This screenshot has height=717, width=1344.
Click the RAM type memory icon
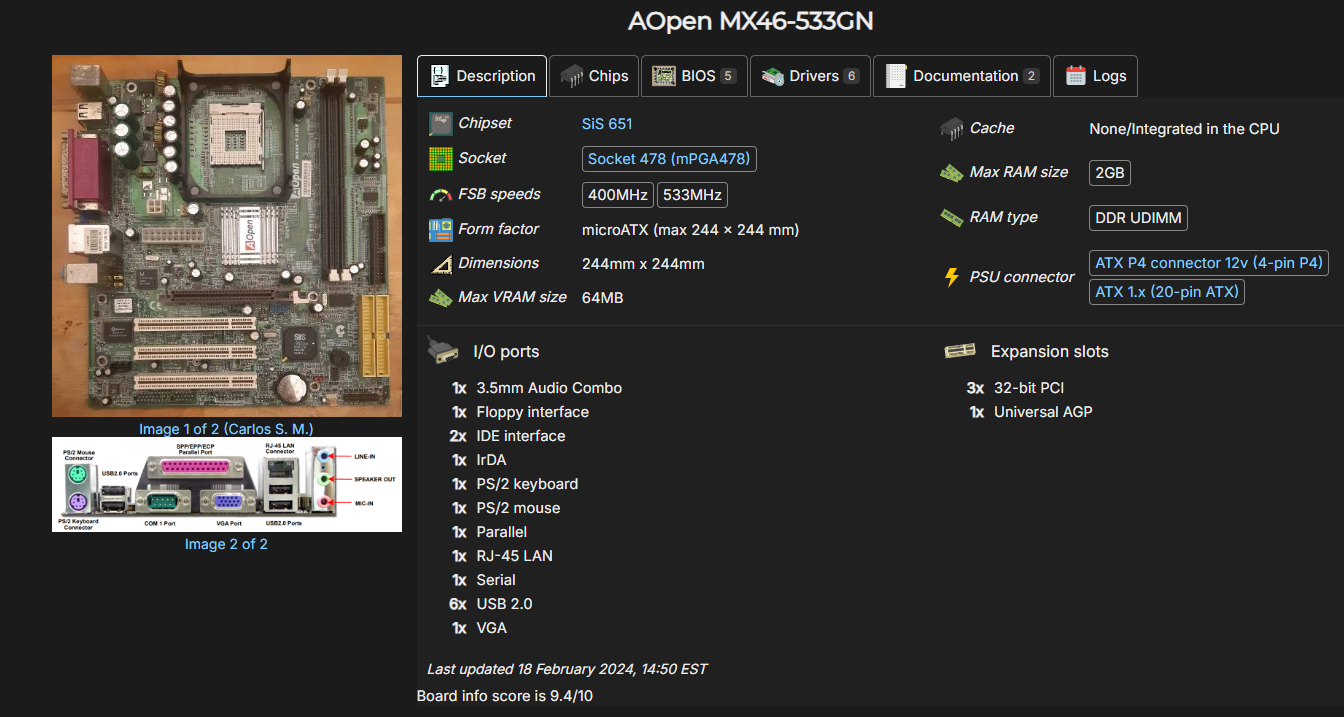click(x=952, y=217)
